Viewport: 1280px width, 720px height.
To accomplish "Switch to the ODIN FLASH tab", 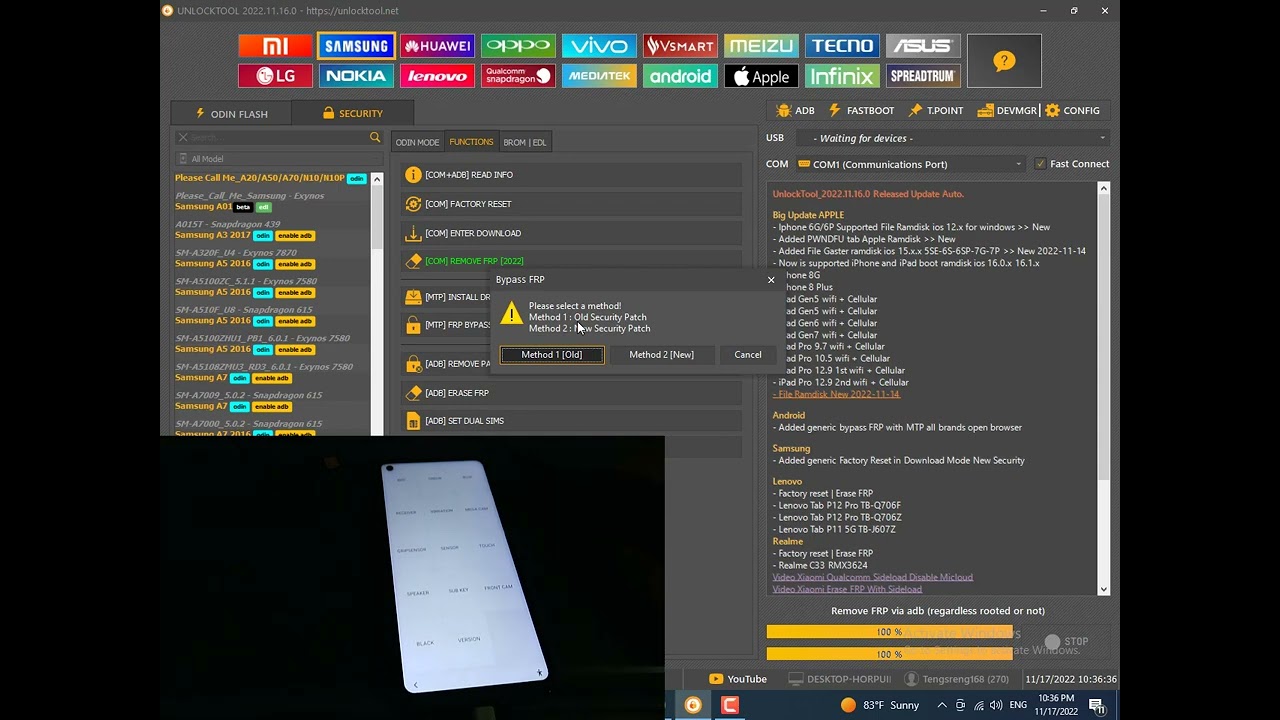I will 230,114.
